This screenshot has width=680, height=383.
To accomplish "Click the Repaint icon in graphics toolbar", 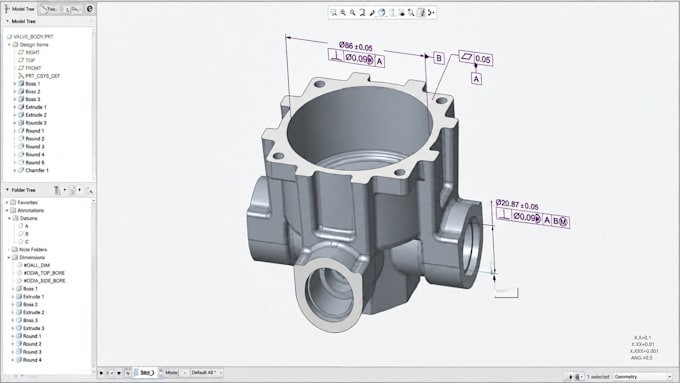I will 362,13.
